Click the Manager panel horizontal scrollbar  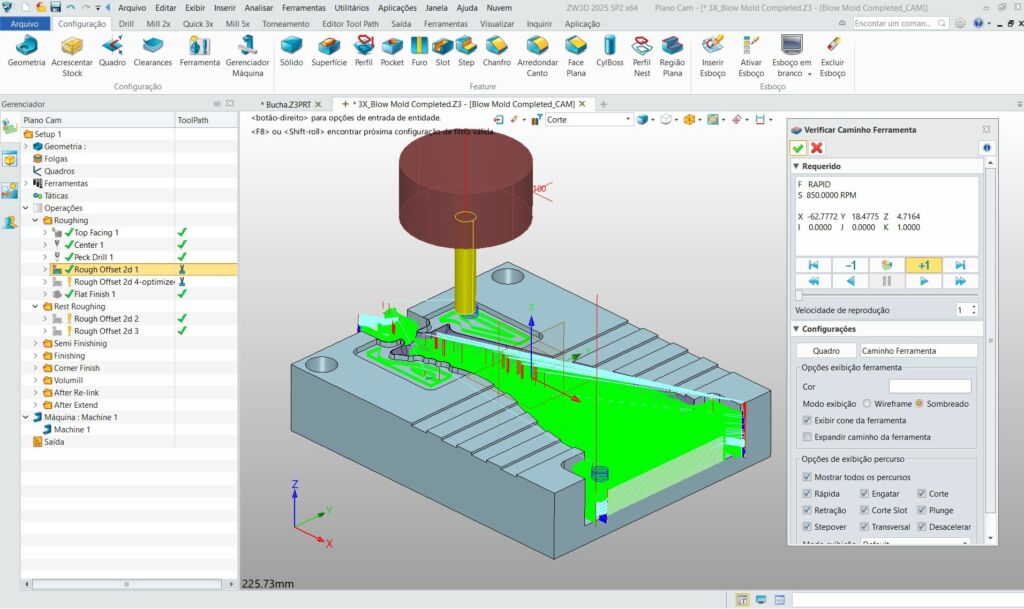click(x=128, y=584)
